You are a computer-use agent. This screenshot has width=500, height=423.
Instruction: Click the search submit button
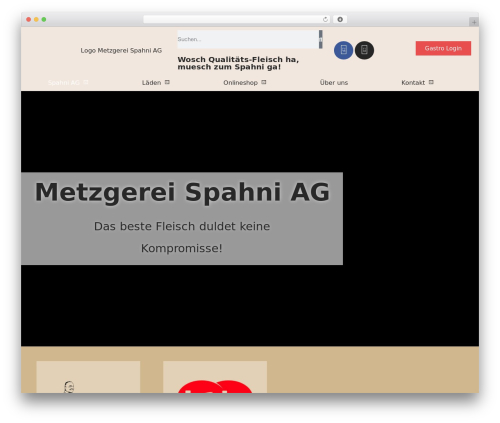coord(321,39)
